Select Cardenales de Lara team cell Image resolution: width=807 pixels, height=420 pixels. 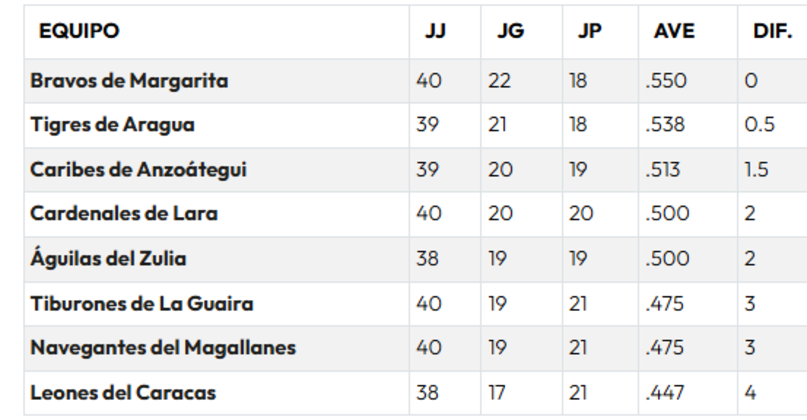click(124, 214)
